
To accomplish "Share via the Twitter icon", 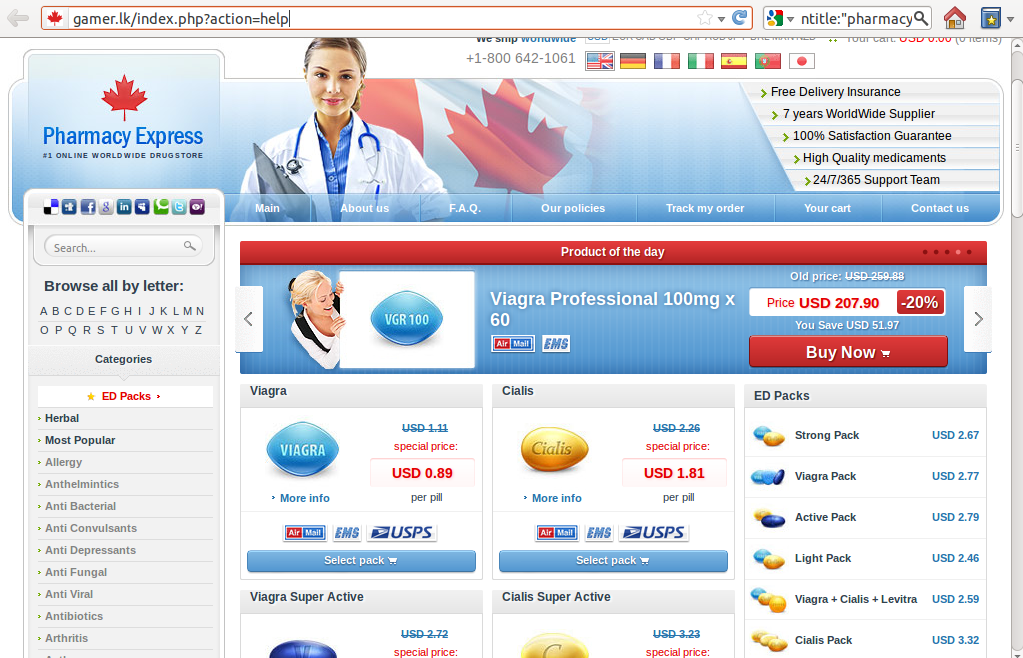I will 179,207.
